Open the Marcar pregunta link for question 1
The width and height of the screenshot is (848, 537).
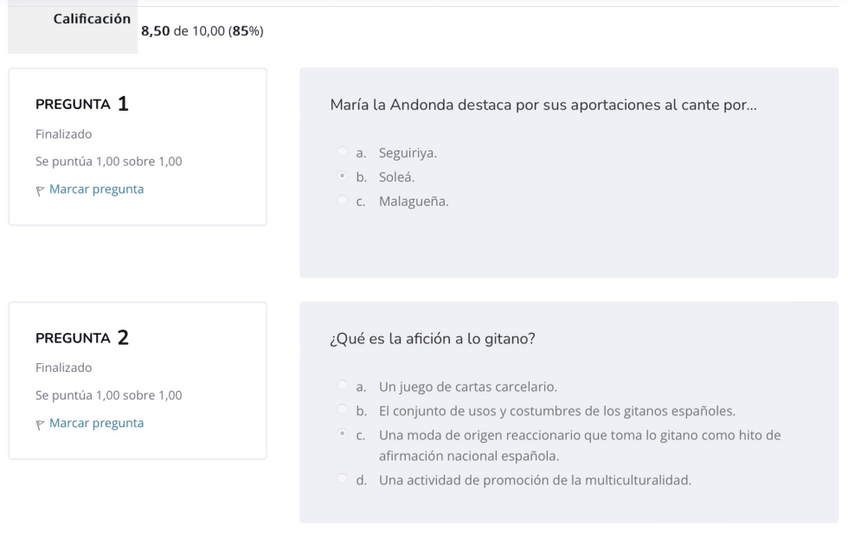(96, 189)
